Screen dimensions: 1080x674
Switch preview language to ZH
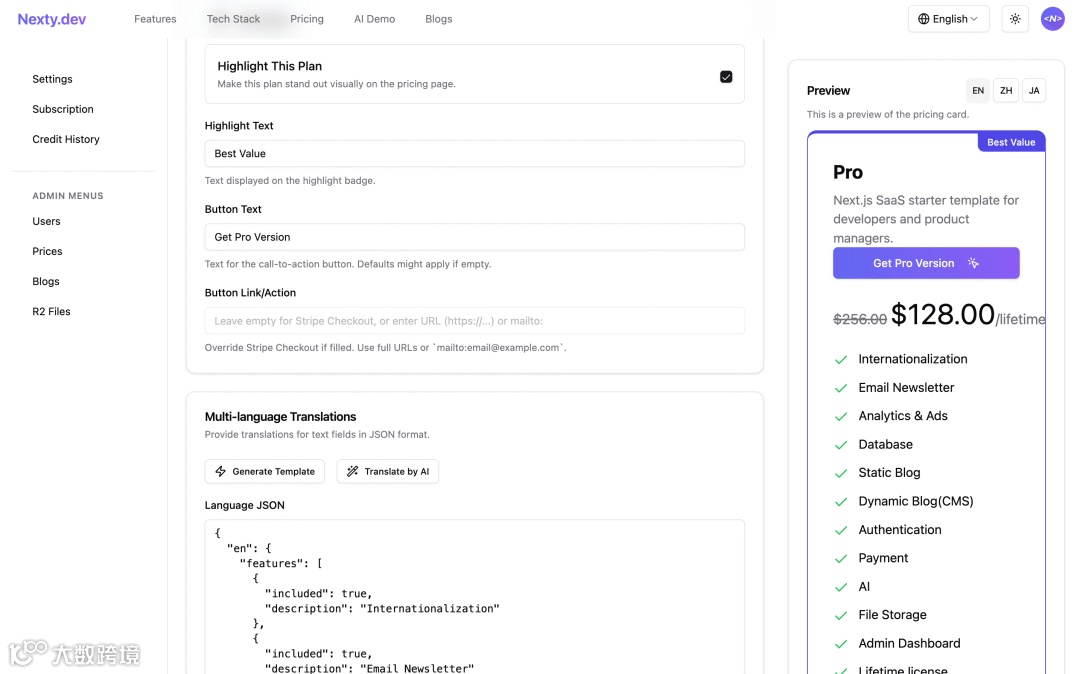pyautogui.click(x=1006, y=90)
